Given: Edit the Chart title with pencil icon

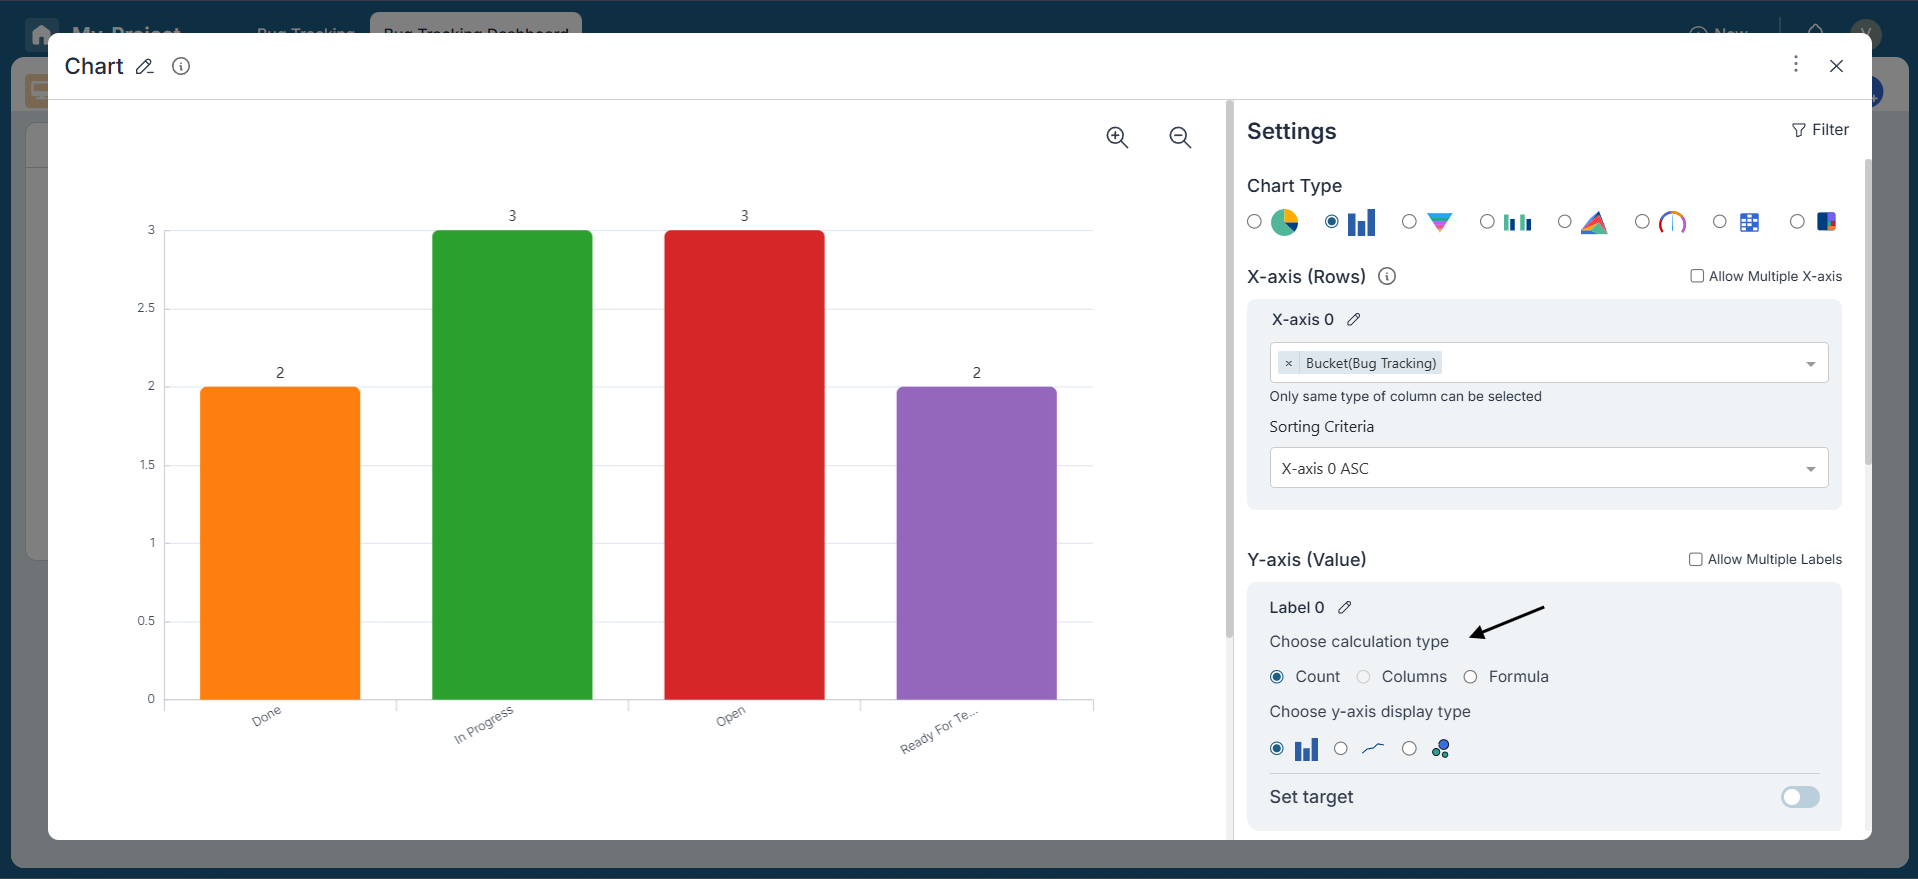Looking at the screenshot, I should [x=145, y=67].
